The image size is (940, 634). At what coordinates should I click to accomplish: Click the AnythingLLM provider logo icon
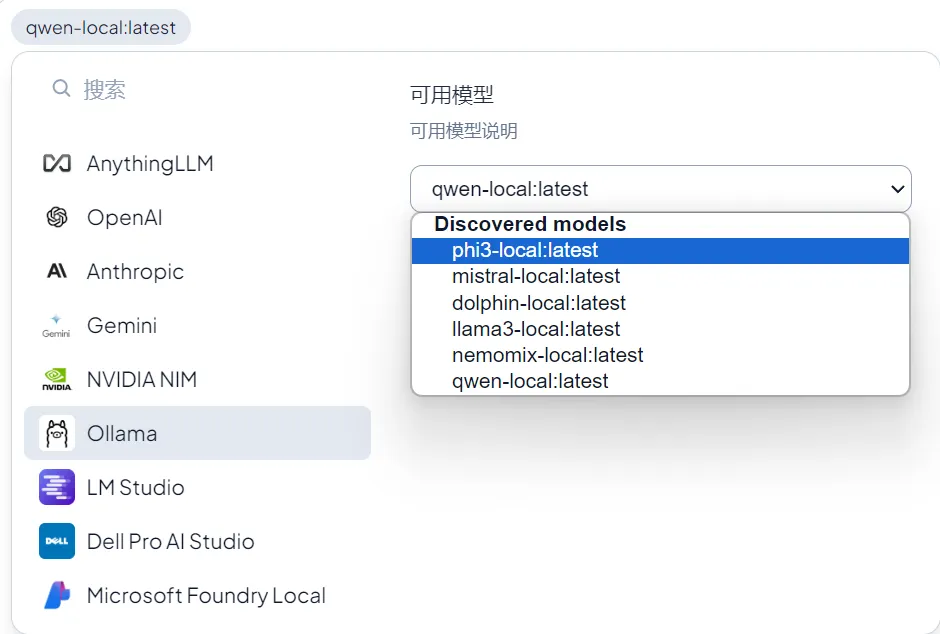pos(57,164)
